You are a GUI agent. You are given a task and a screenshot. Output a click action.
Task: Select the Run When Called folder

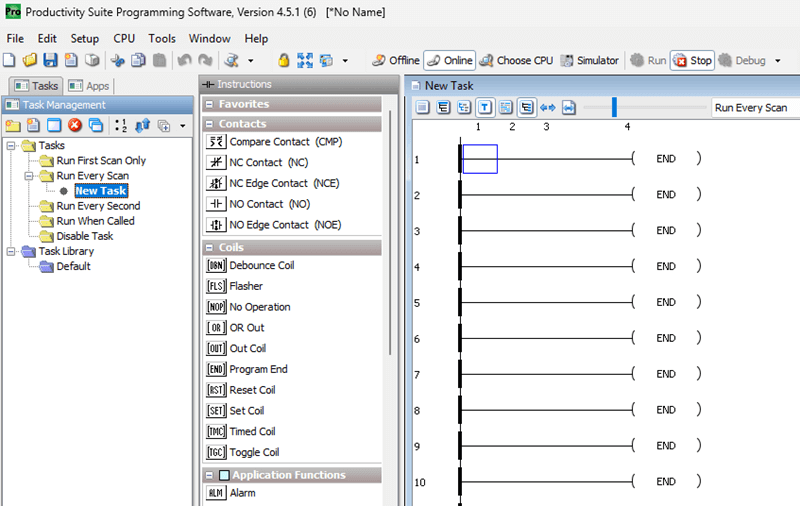[x=95, y=221]
